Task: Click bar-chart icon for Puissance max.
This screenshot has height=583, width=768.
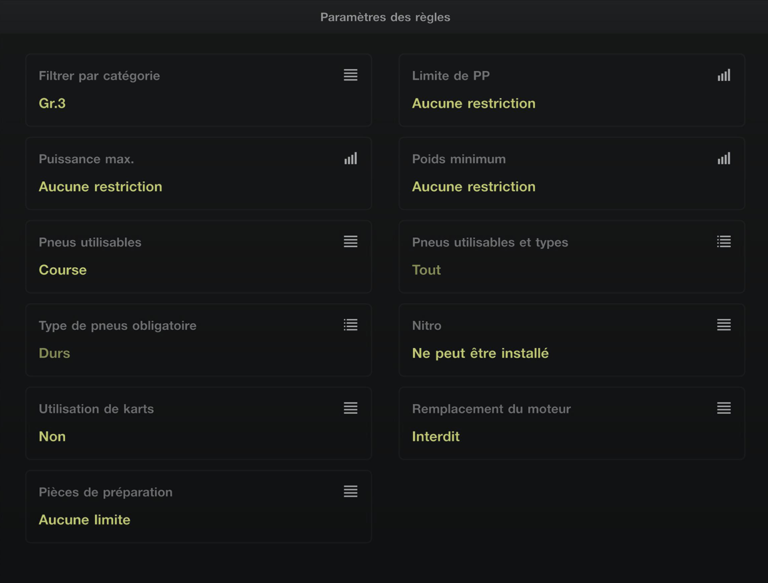Action: click(x=350, y=158)
